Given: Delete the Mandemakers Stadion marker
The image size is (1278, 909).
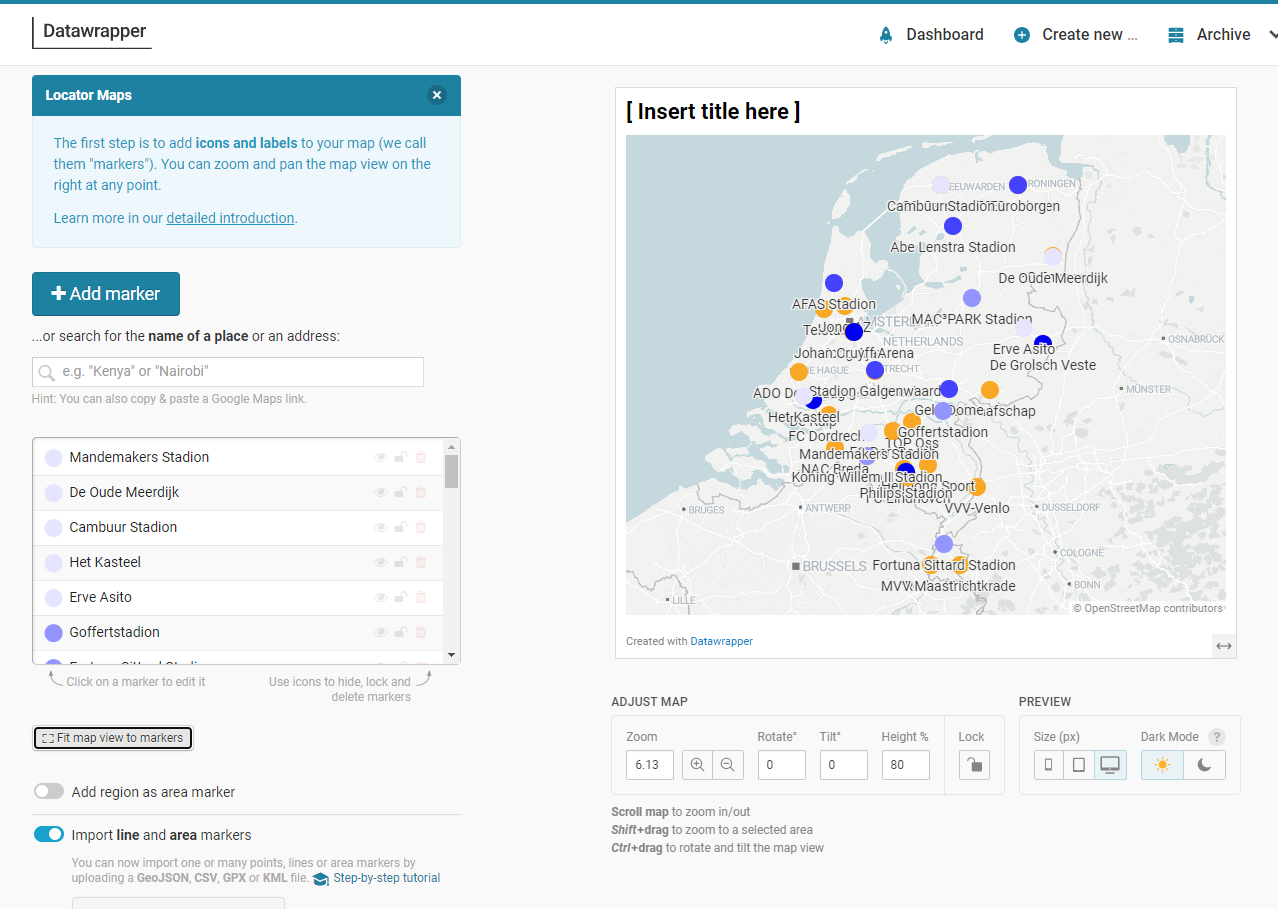Looking at the screenshot, I should tap(420, 457).
